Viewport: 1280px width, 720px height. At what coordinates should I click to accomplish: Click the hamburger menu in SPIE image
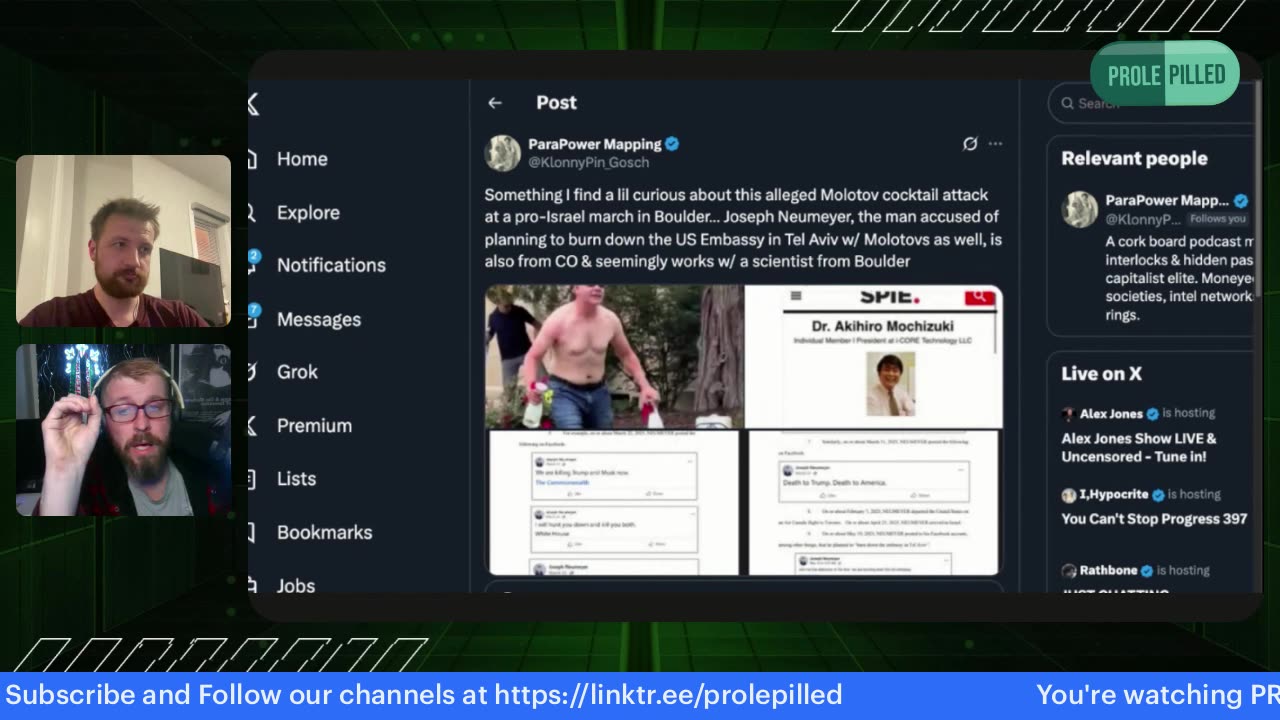tap(796, 295)
